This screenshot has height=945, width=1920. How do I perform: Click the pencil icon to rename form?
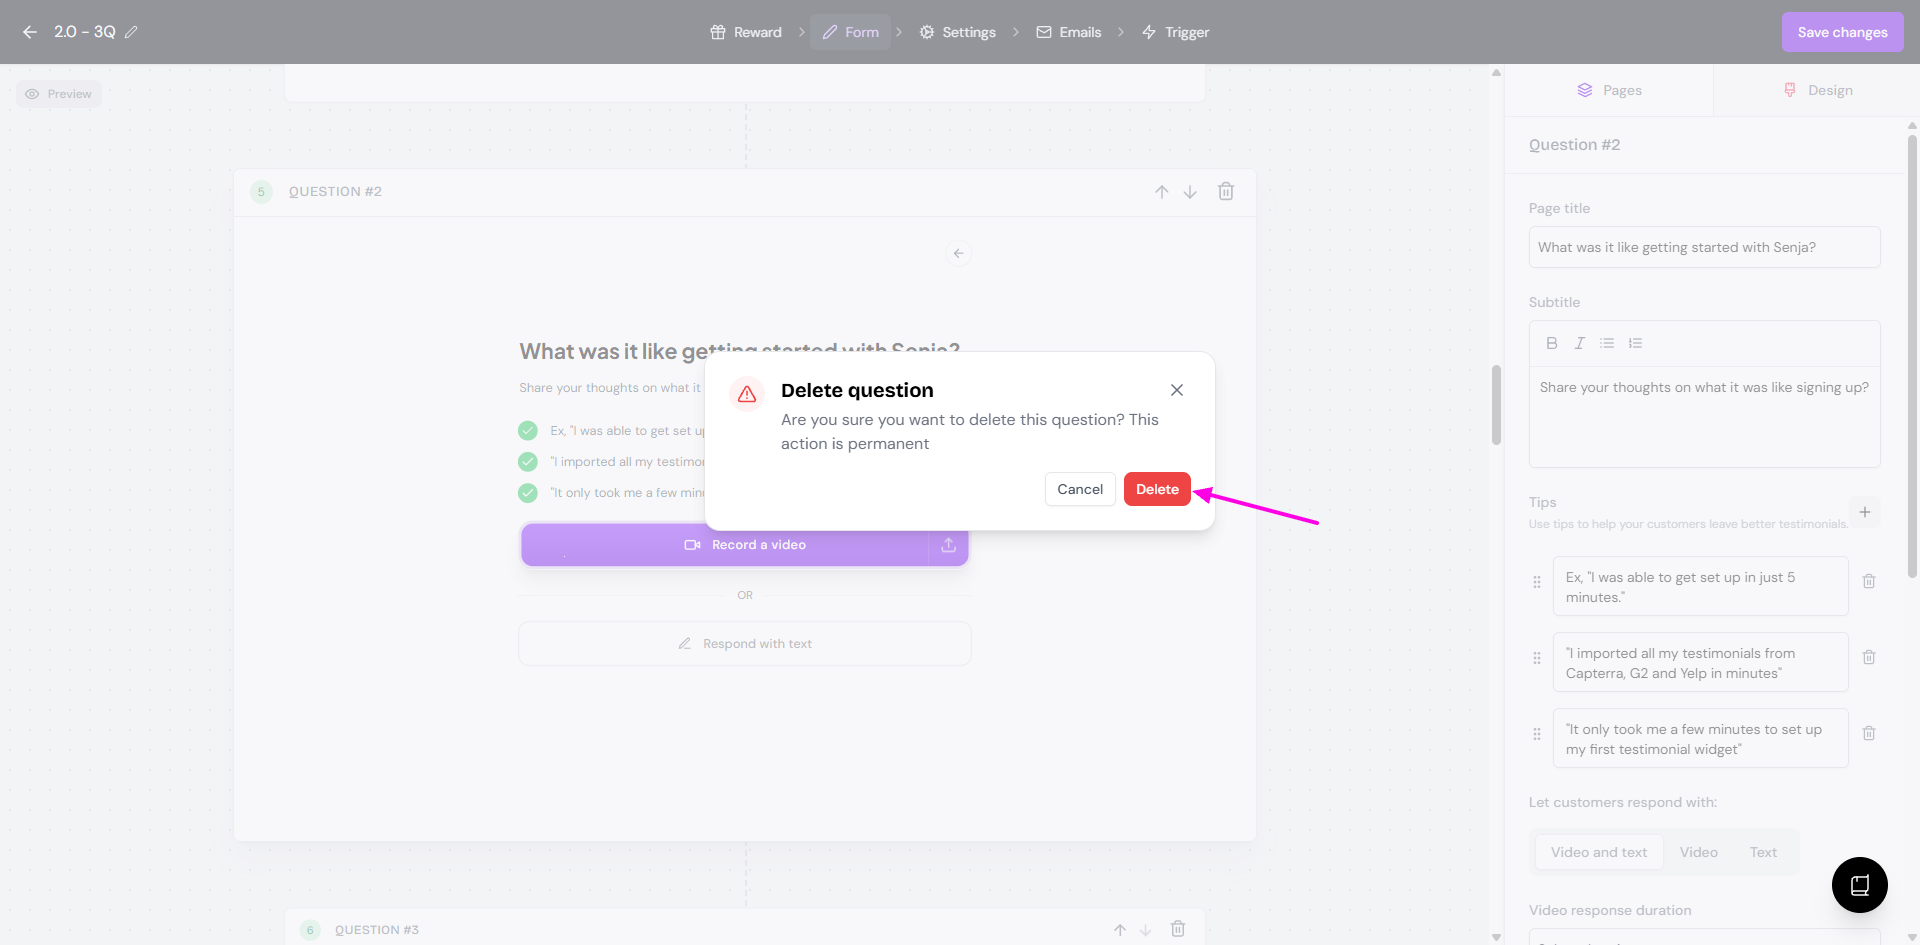(x=131, y=32)
